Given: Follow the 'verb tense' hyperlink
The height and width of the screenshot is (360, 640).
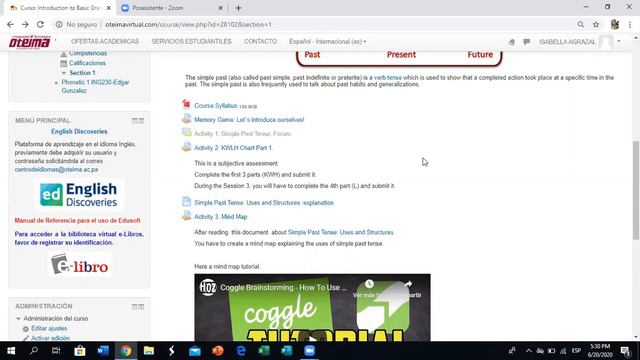Looking at the screenshot, I should [x=388, y=78].
